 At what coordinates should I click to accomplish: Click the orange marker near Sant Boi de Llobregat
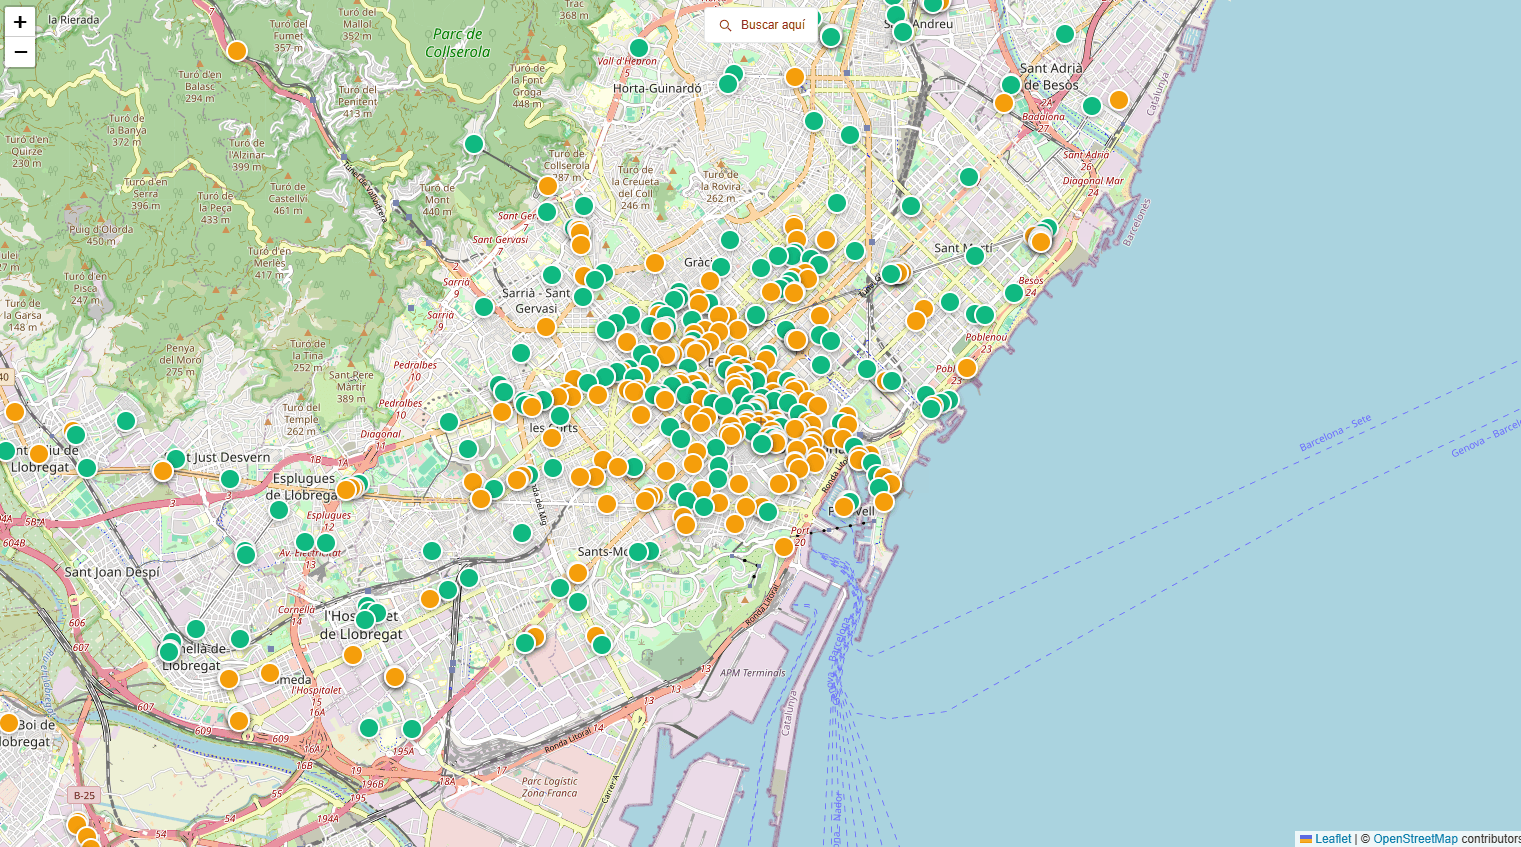point(10,722)
